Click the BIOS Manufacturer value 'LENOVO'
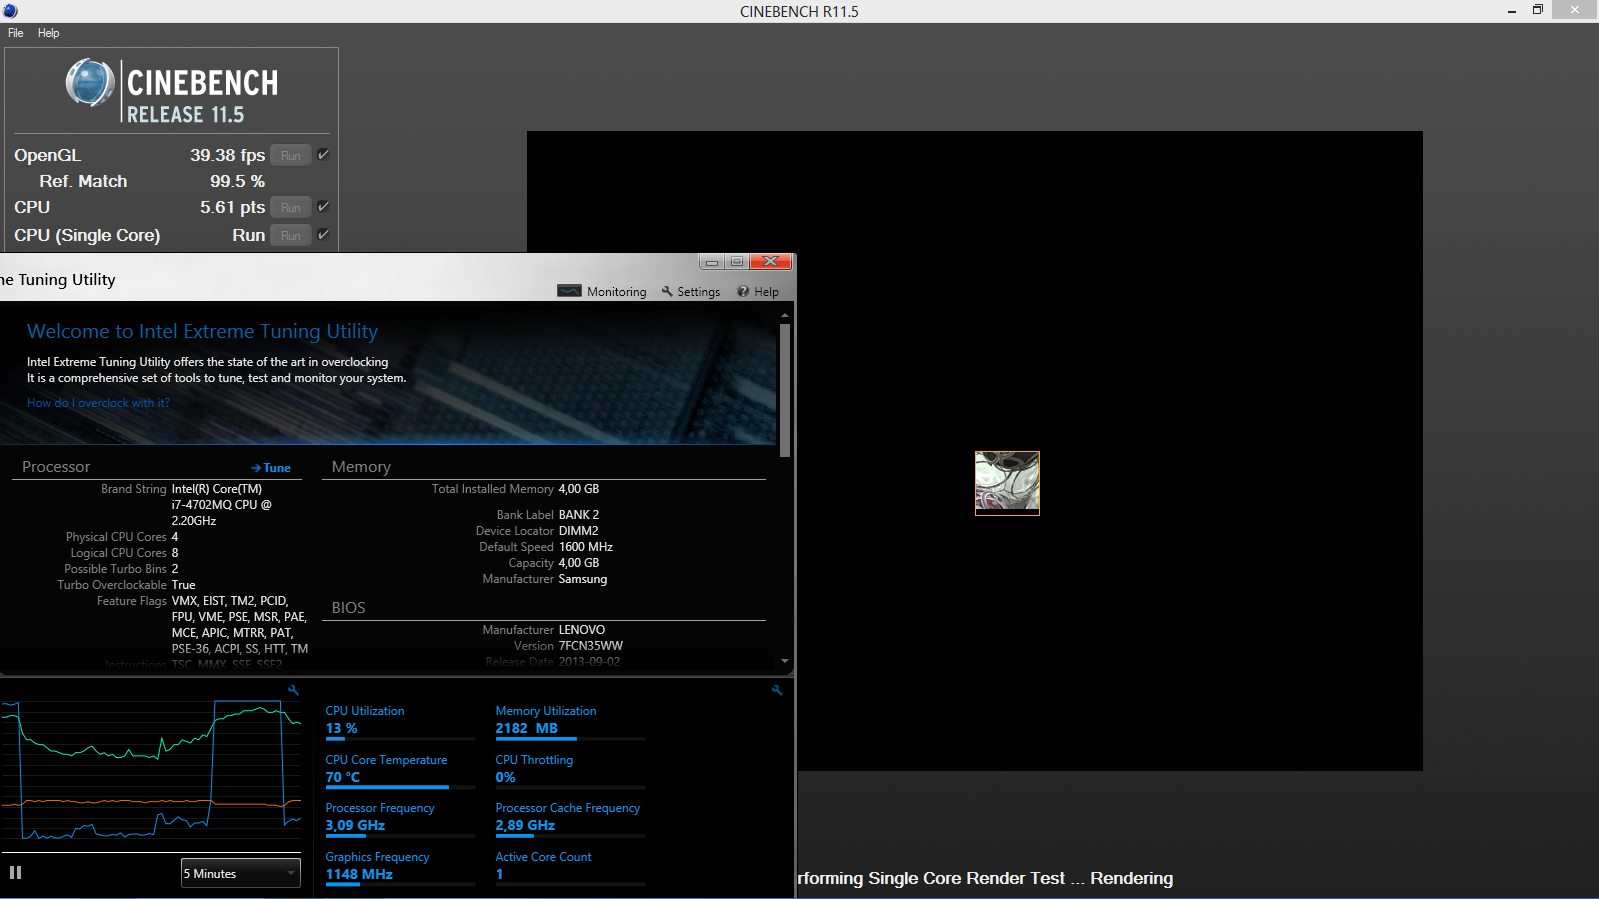1599x899 pixels. [x=582, y=630]
